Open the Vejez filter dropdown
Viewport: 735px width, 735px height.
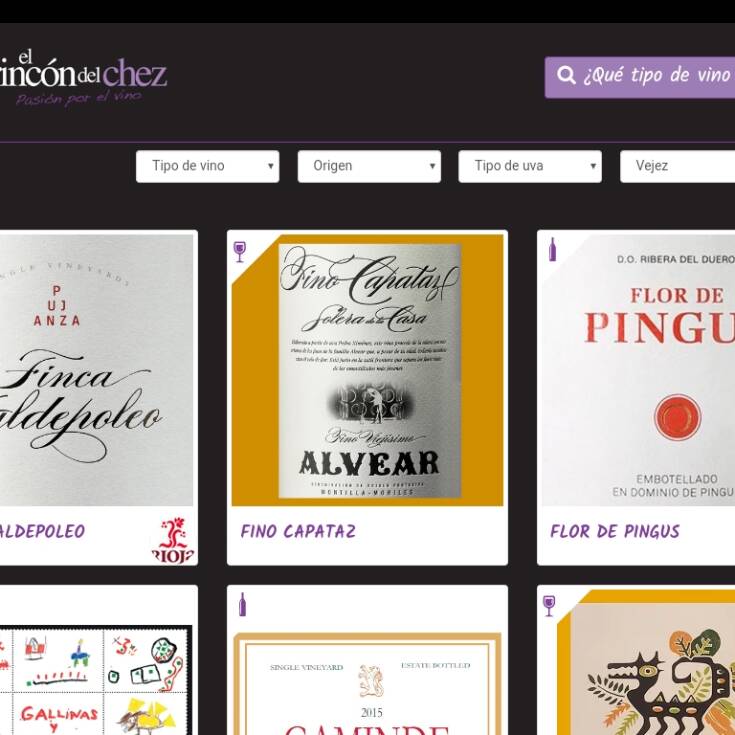click(677, 166)
